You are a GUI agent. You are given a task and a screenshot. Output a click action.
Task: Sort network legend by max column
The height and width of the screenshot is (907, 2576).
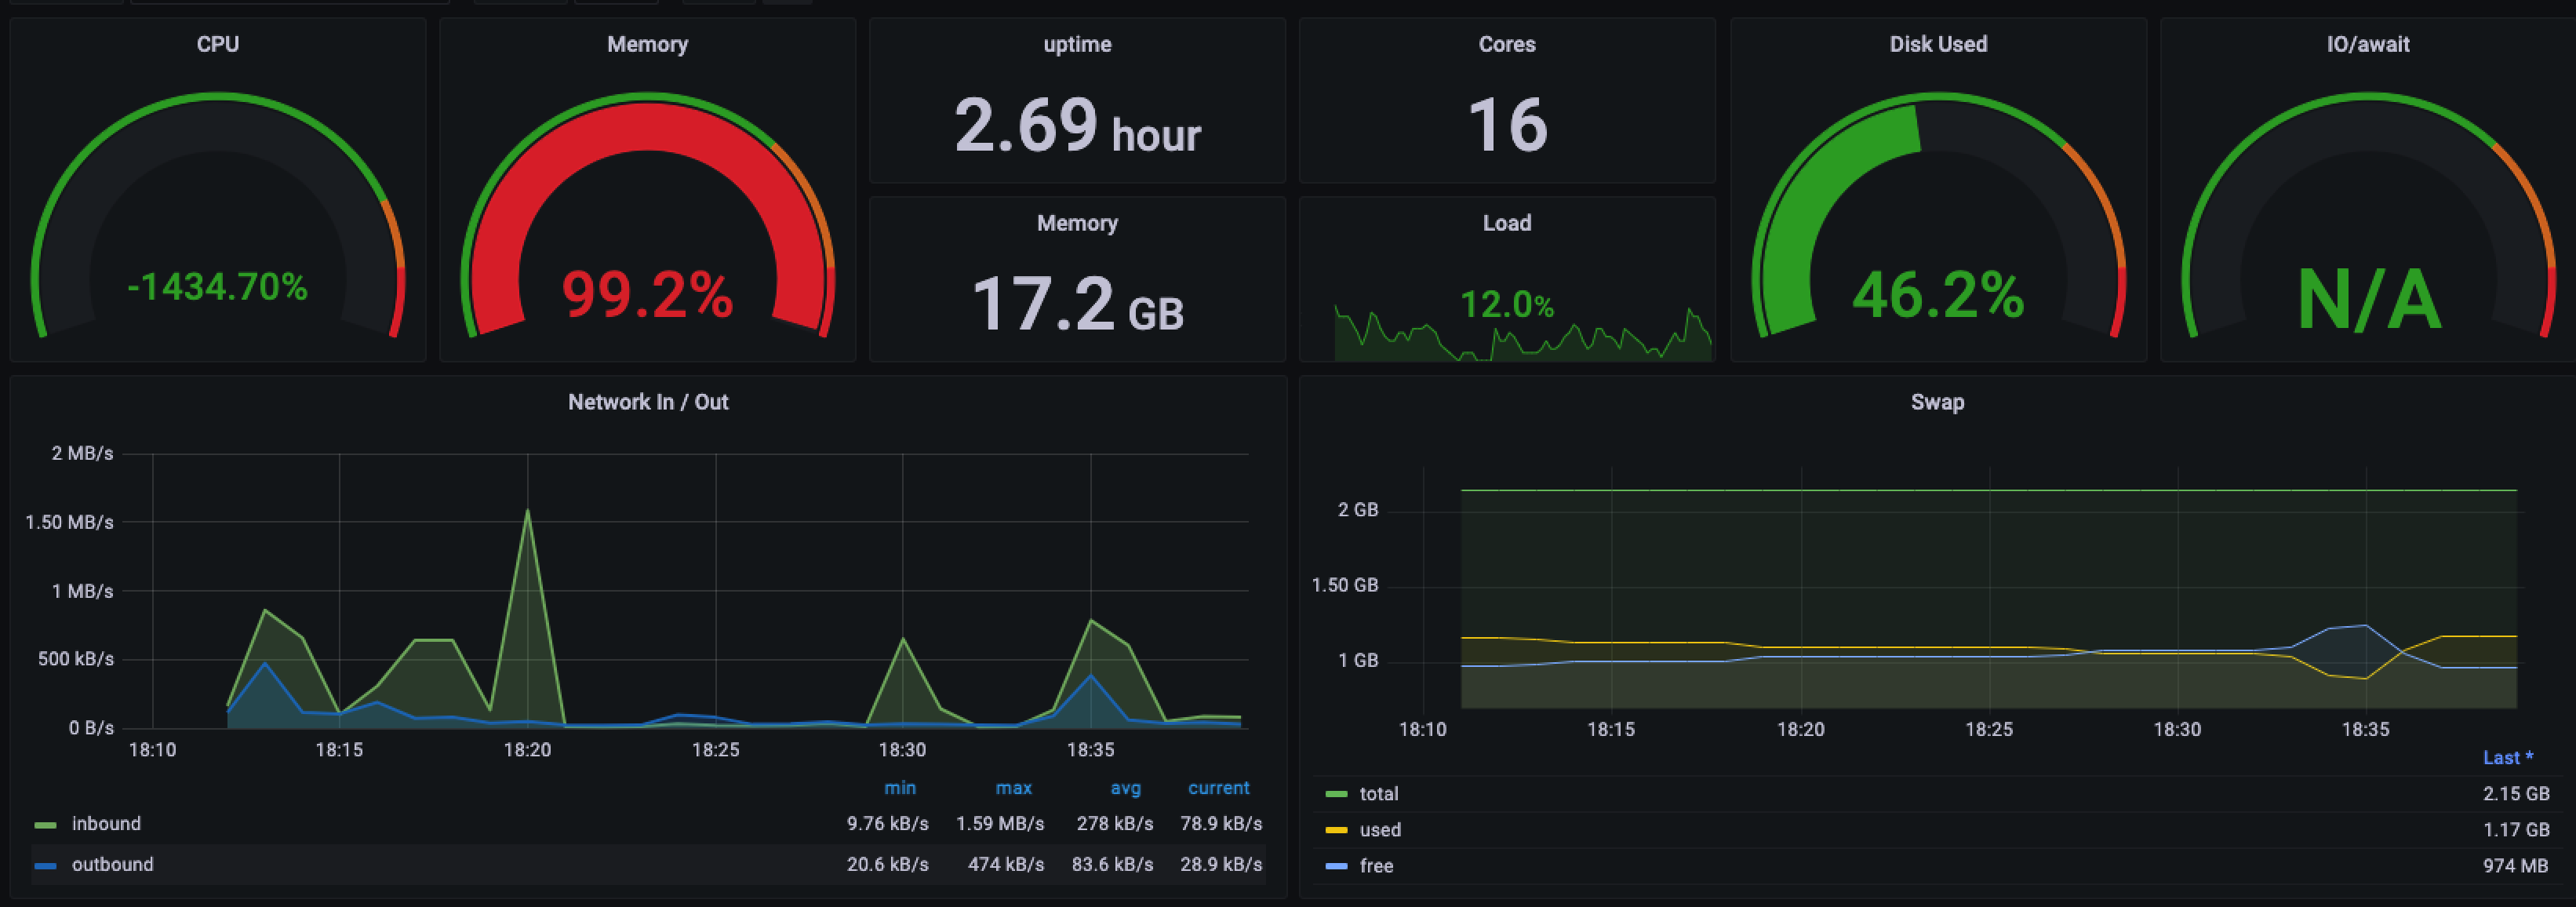(1013, 788)
